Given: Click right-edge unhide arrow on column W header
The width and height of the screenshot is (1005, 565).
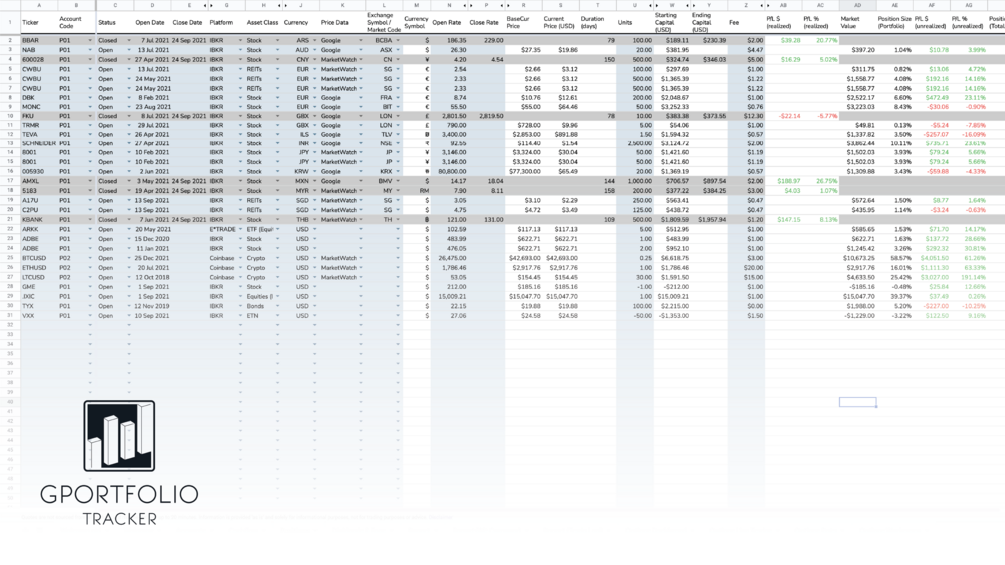Looking at the screenshot, I should 687,5.
